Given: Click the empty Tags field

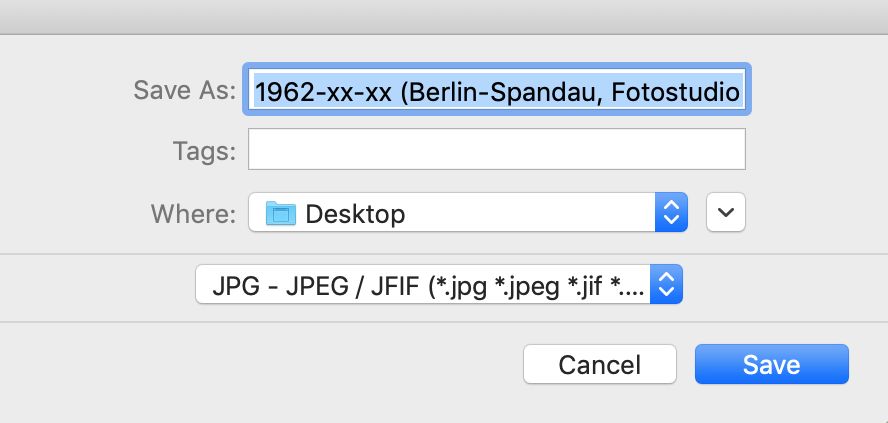Looking at the screenshot, I should (496, 151).
